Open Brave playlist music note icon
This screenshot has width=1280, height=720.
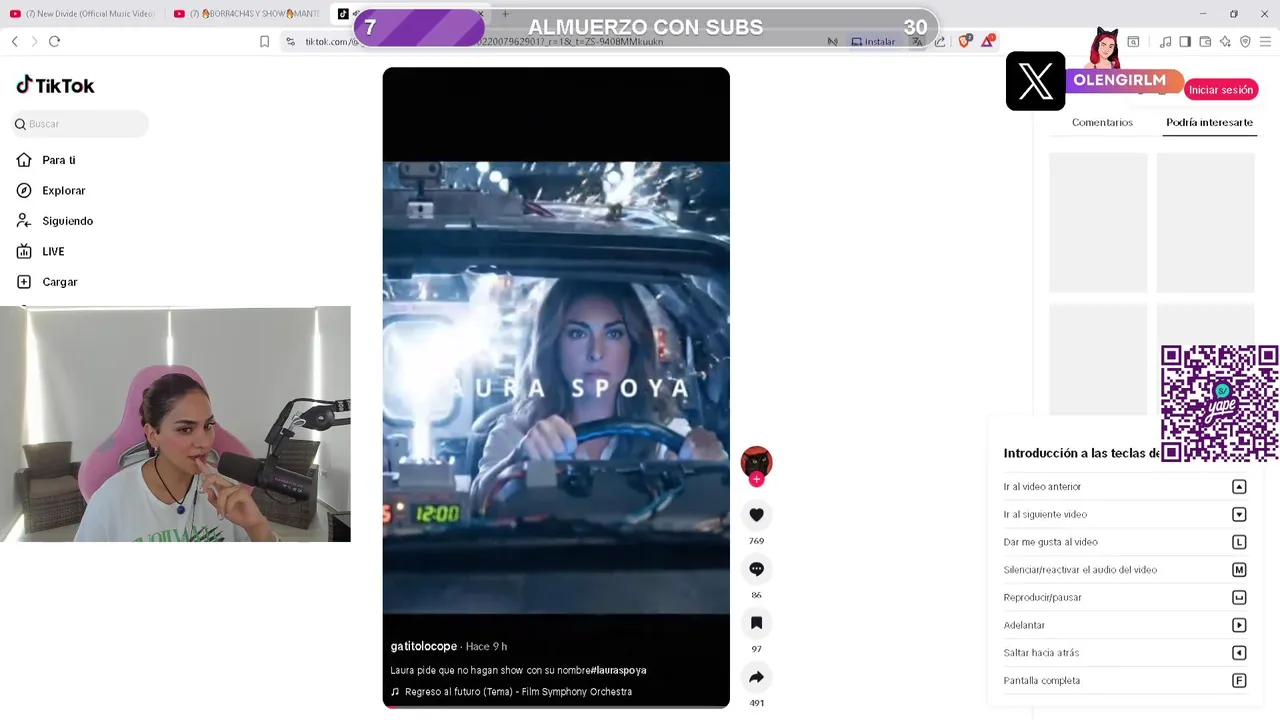tap(1165, 42)
